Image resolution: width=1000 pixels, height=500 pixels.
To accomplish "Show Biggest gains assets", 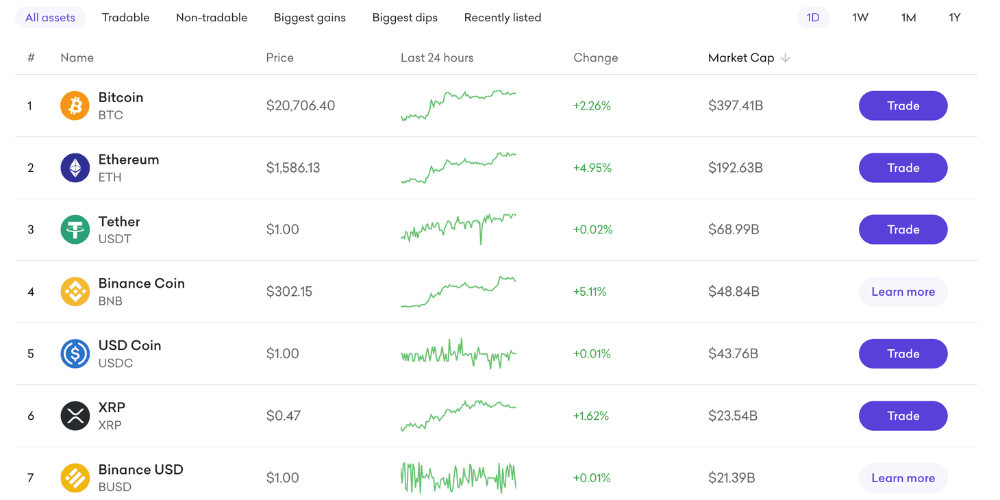I will 309,18.
